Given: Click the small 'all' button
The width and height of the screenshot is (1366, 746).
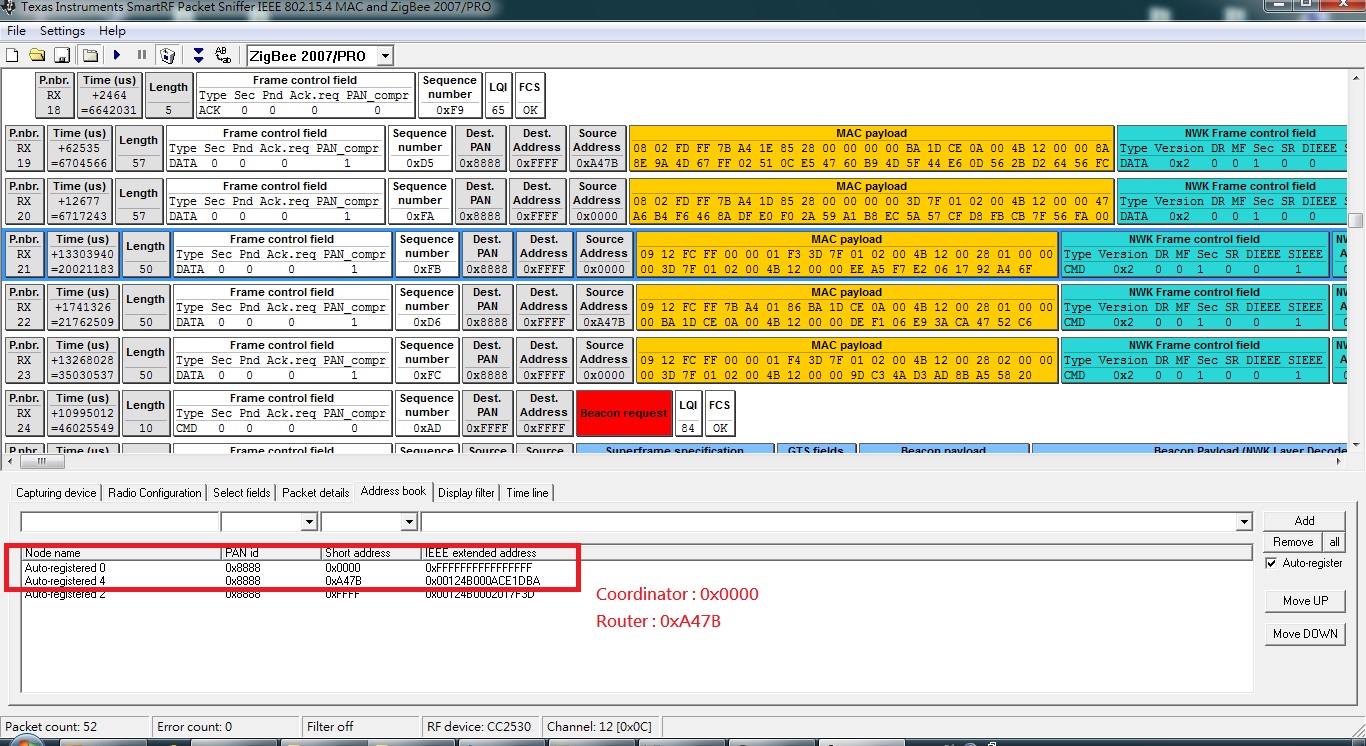Looking at the screenshot, I should (x=1334, y=542).
